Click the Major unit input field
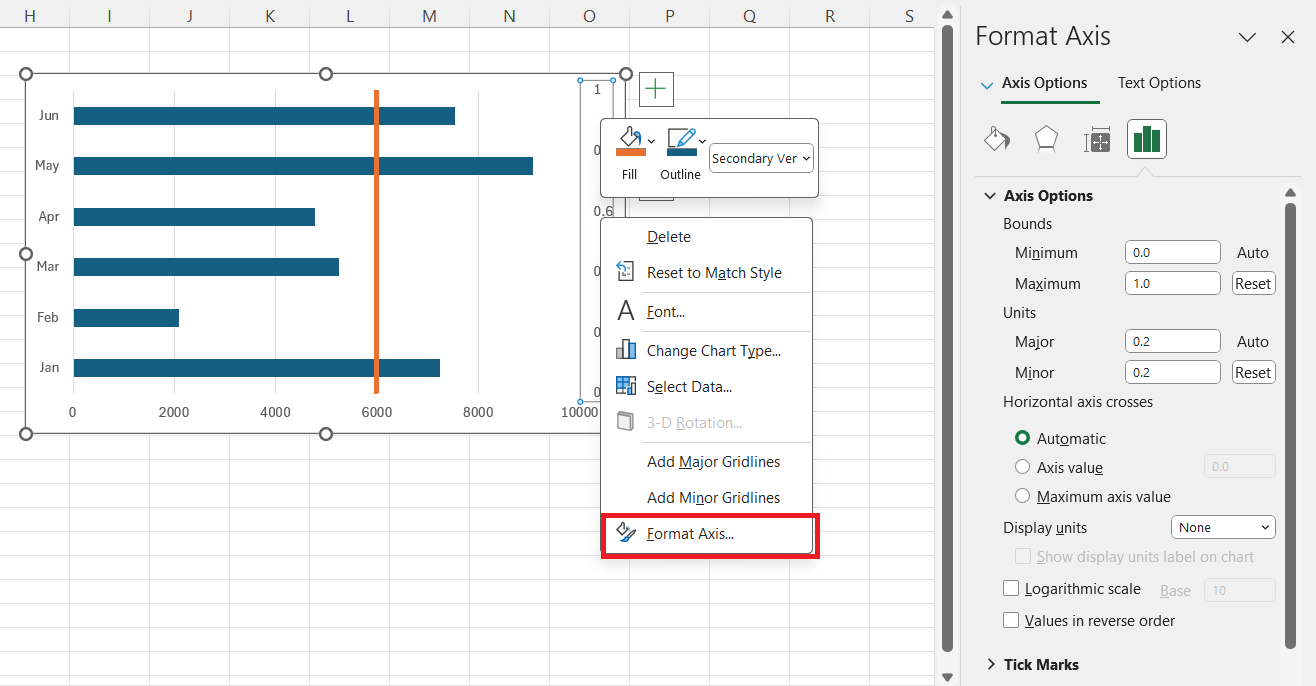Image resolution: width=1316 pixels, height=686 pixels. pyautogui.click(x=1172, y=341)
